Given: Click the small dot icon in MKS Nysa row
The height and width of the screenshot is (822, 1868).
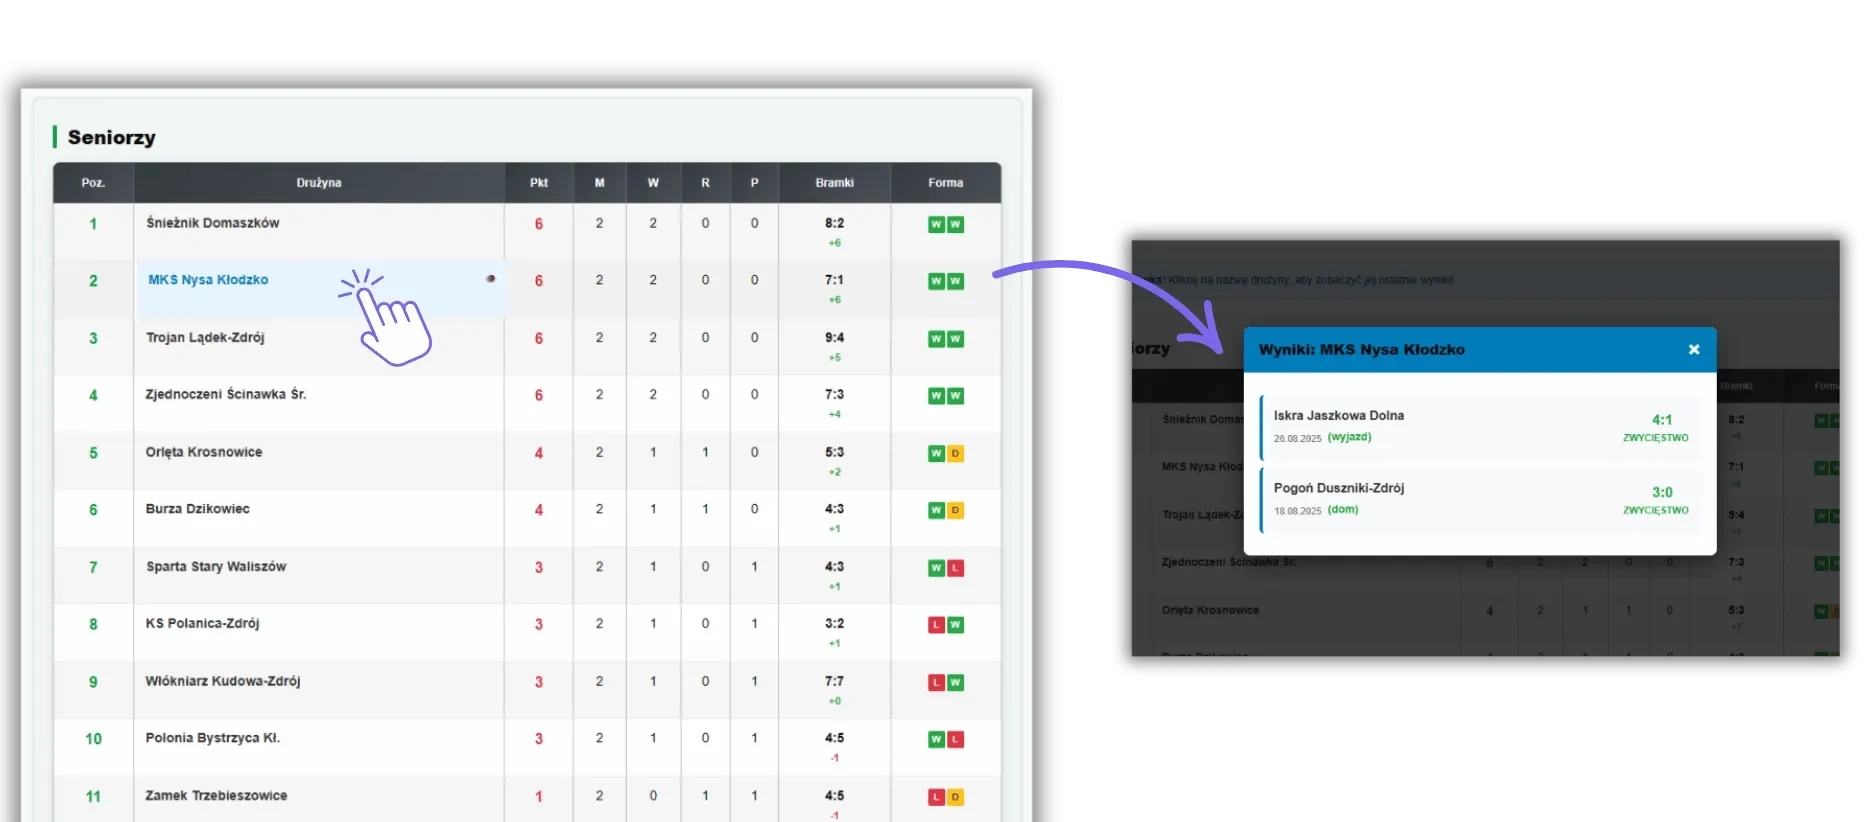Looking at the screenshot, I should 490,279.
